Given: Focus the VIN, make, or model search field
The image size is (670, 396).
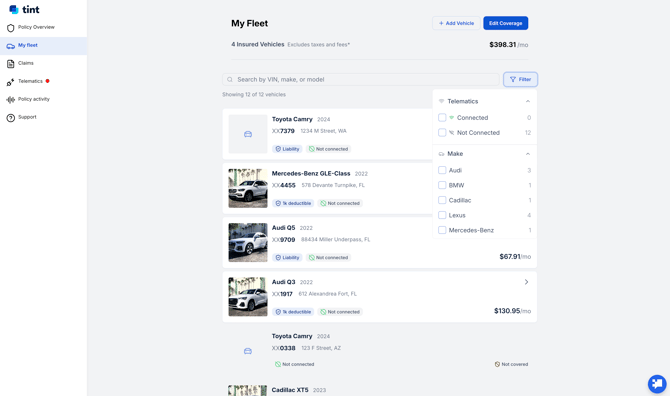Looking at the screenshot, I should tap(361, 79).
